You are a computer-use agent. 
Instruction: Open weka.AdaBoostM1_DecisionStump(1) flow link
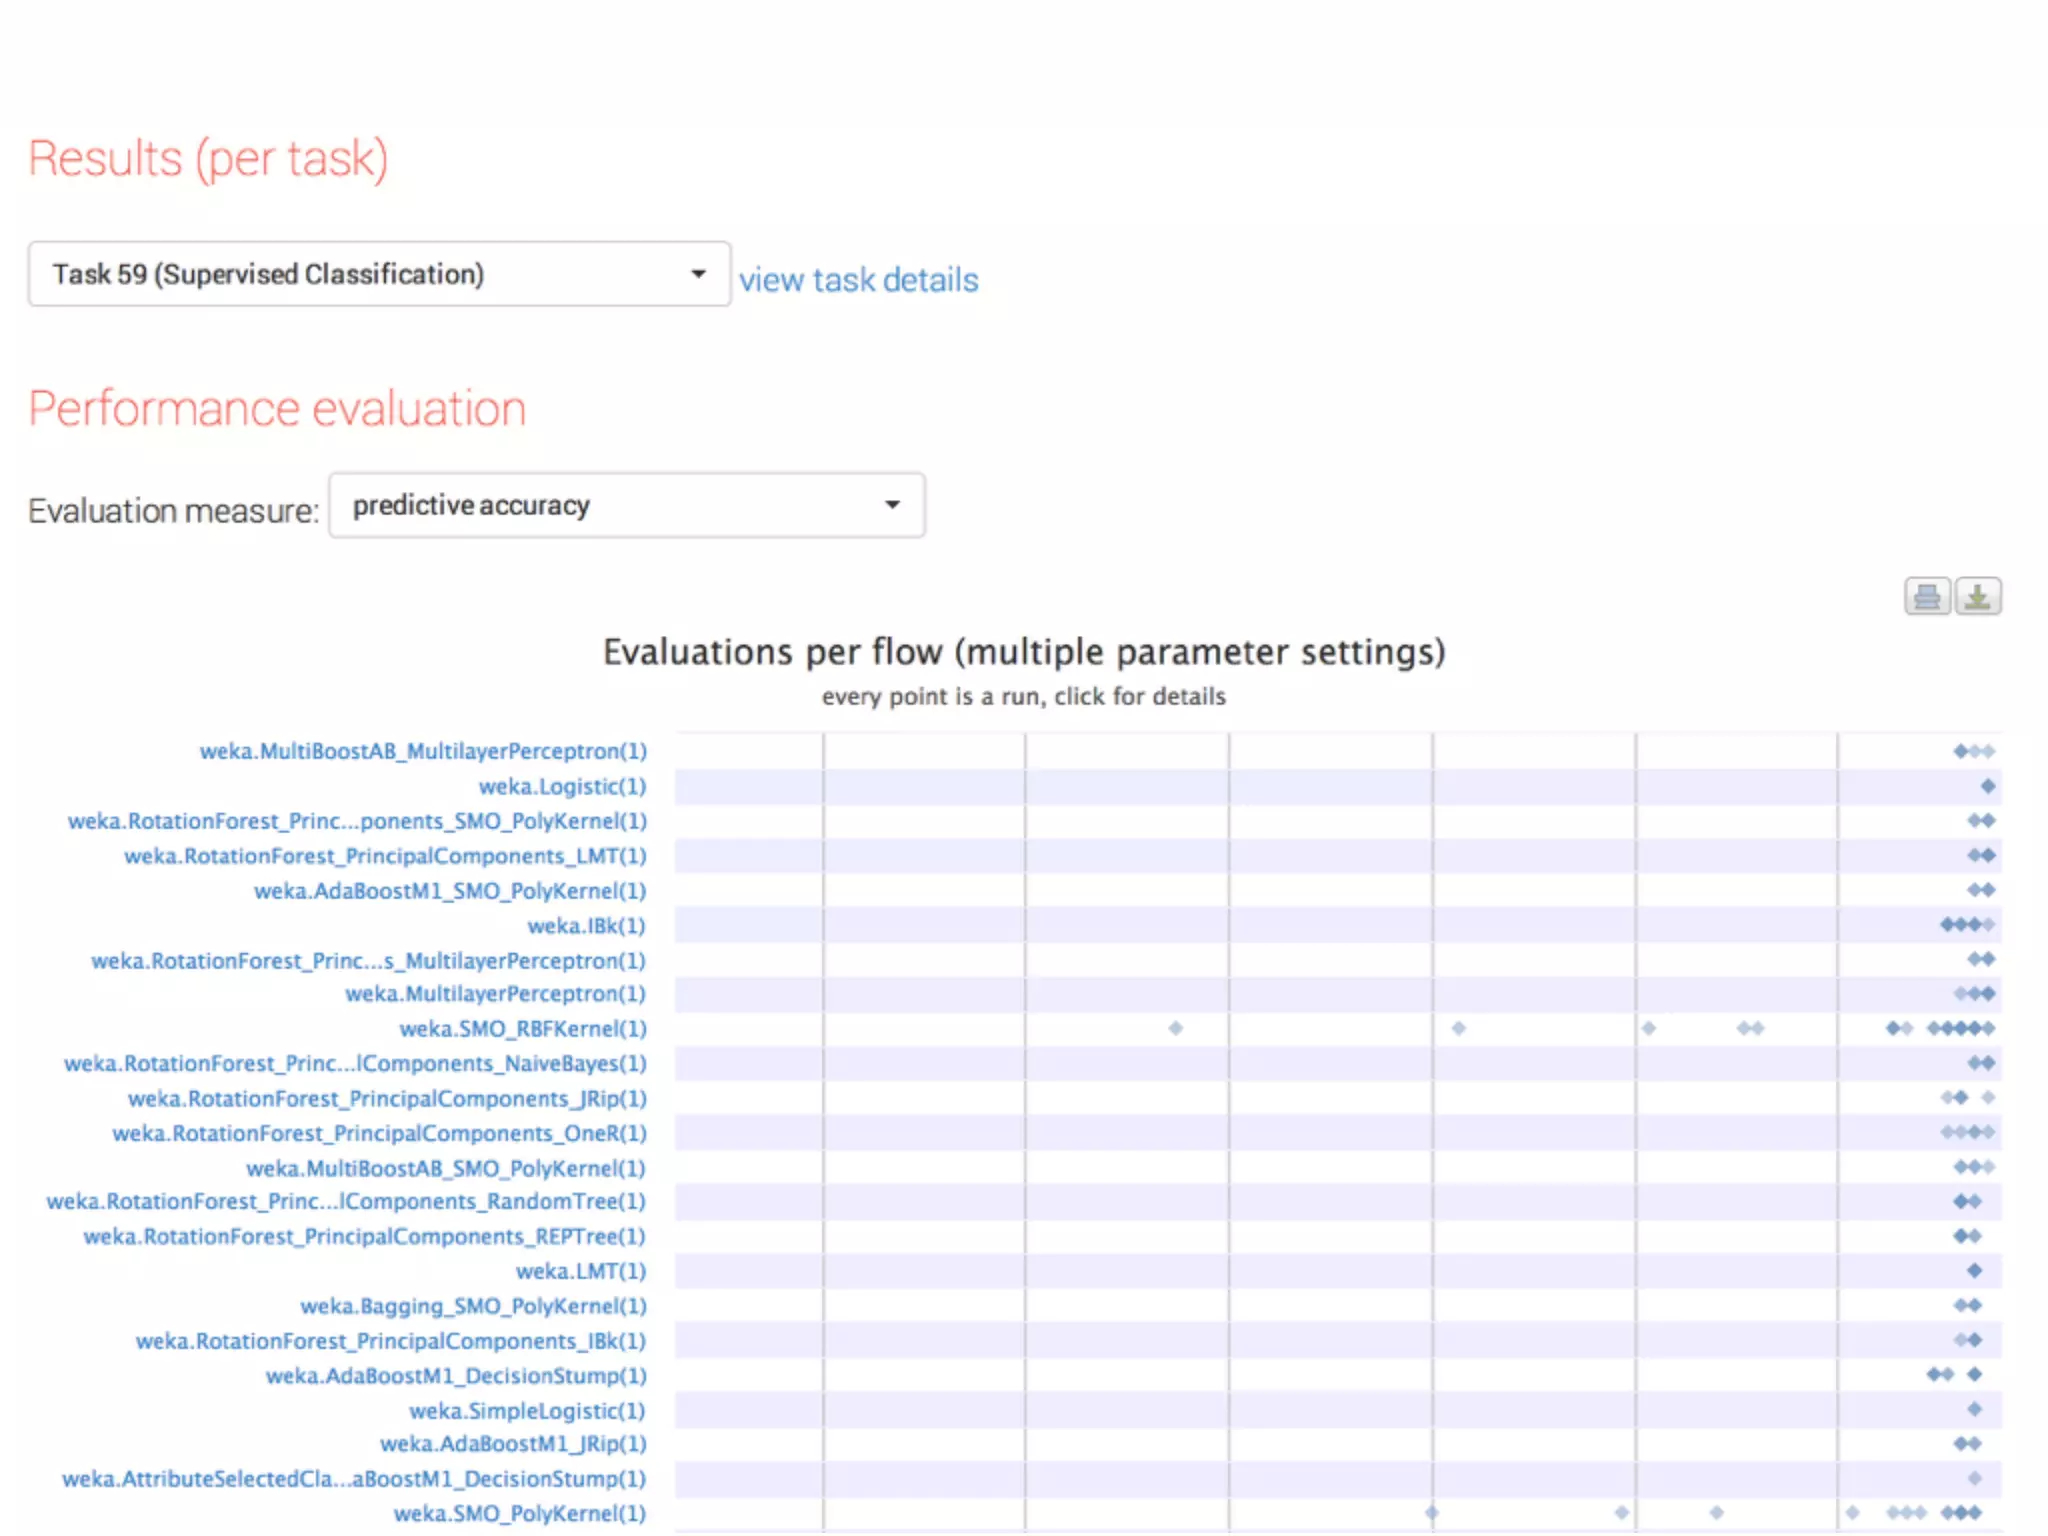[456, 1376]
